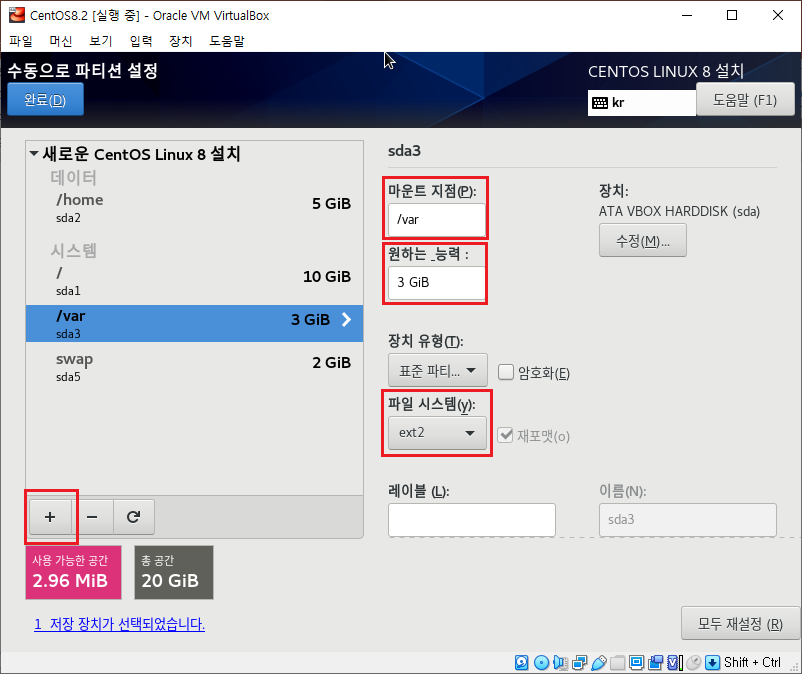Image resolution: width=802 pixels, height=674 pixels.
Task: Click the host key arrow icon
Action: tap(712, 663)
